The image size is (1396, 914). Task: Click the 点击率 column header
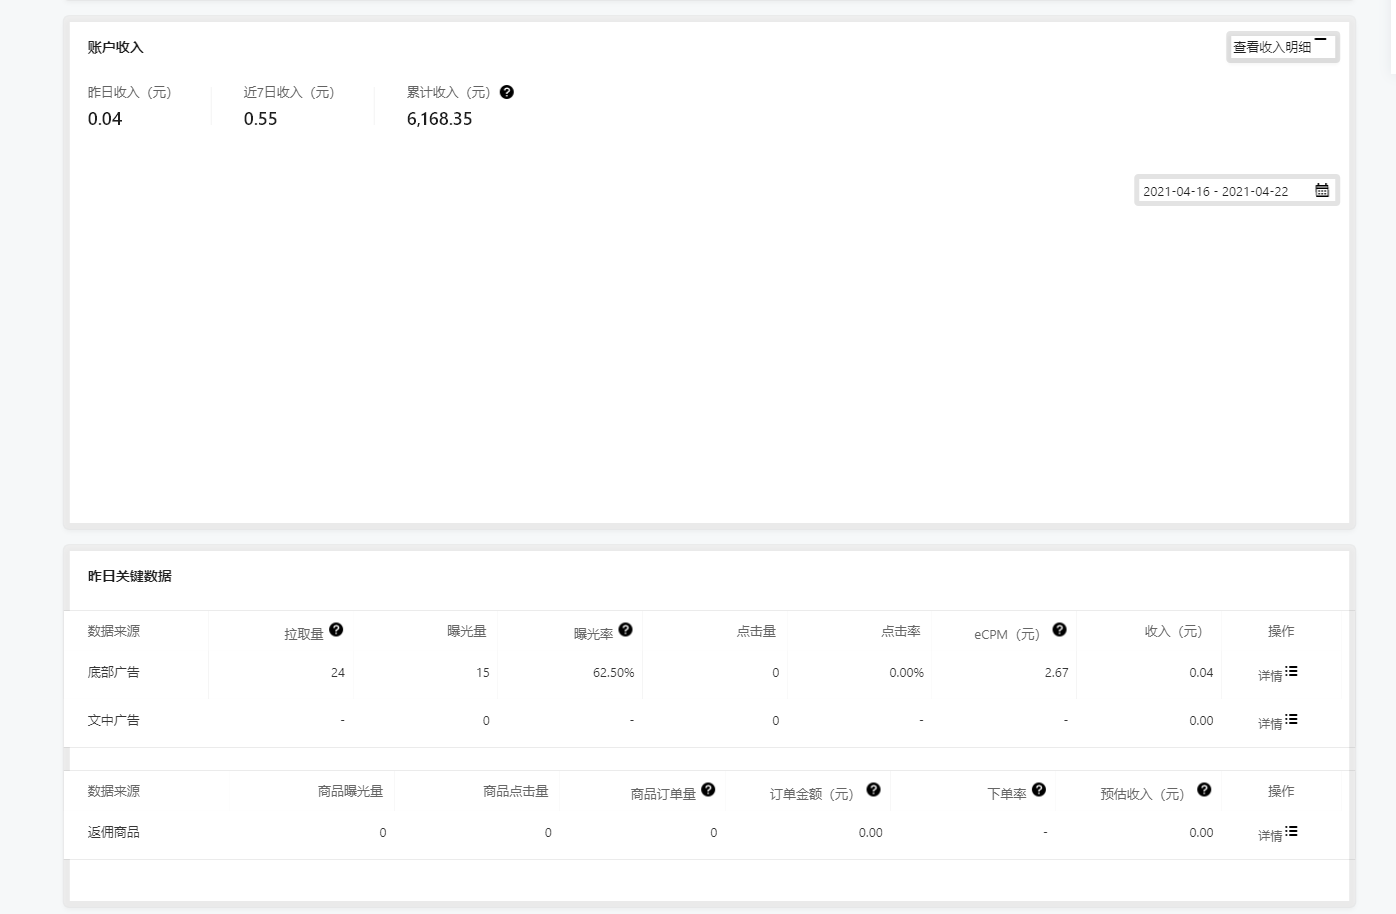(900, 631)
